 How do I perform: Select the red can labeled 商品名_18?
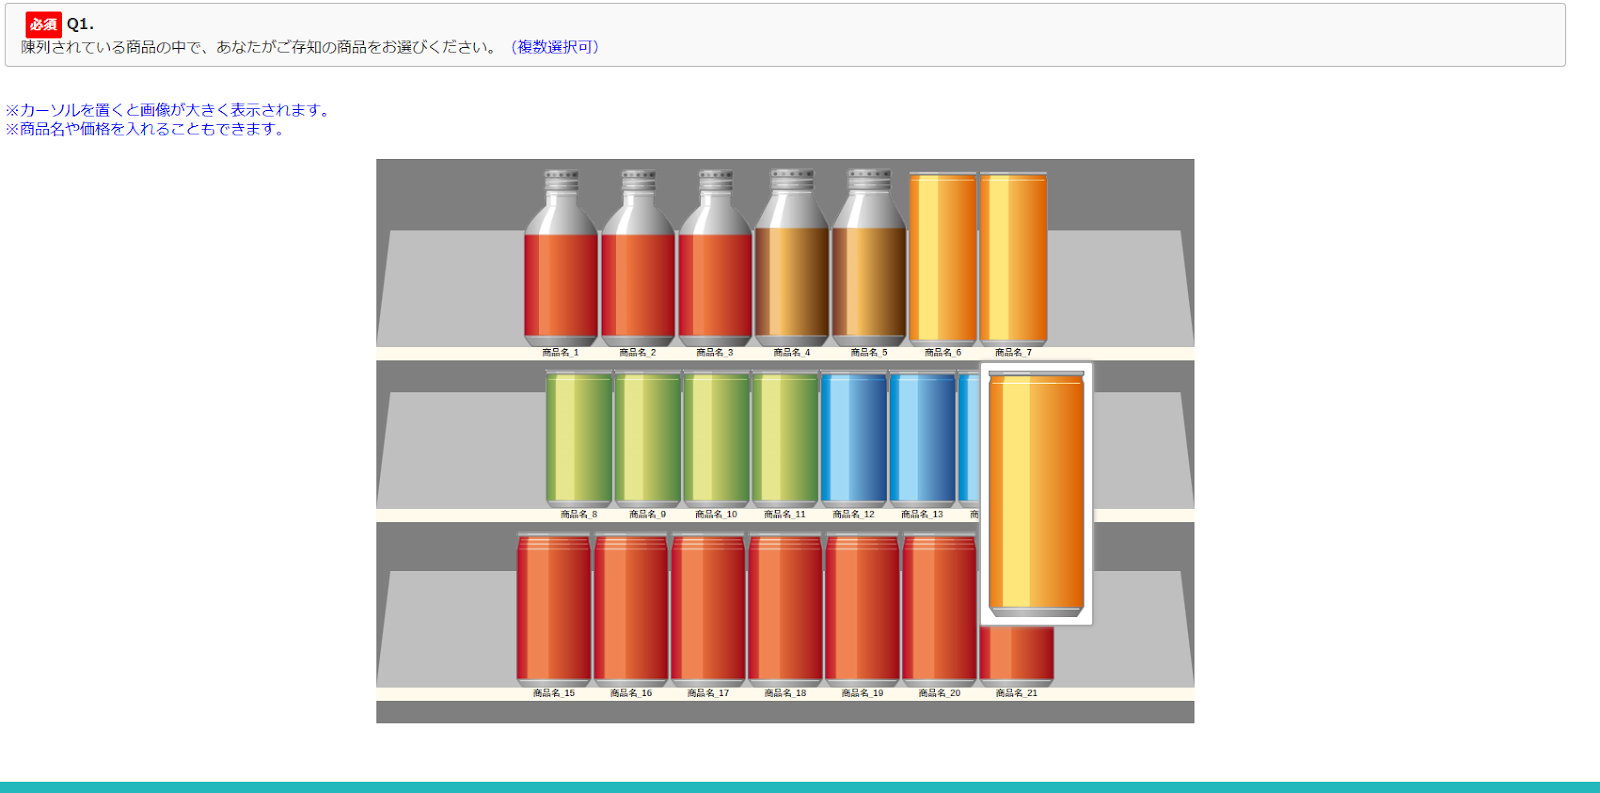coord(785,608)
